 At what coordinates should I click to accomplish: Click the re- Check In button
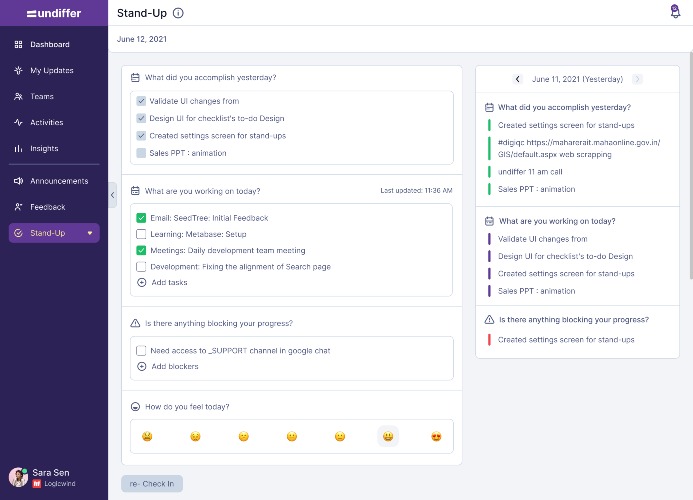click(152, 484)
